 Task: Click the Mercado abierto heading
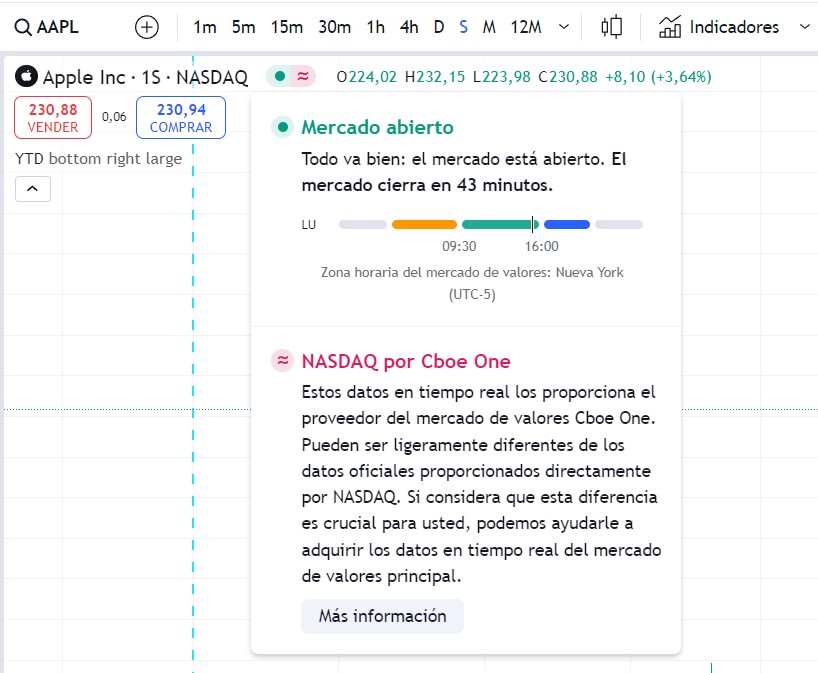coord(377,127)
